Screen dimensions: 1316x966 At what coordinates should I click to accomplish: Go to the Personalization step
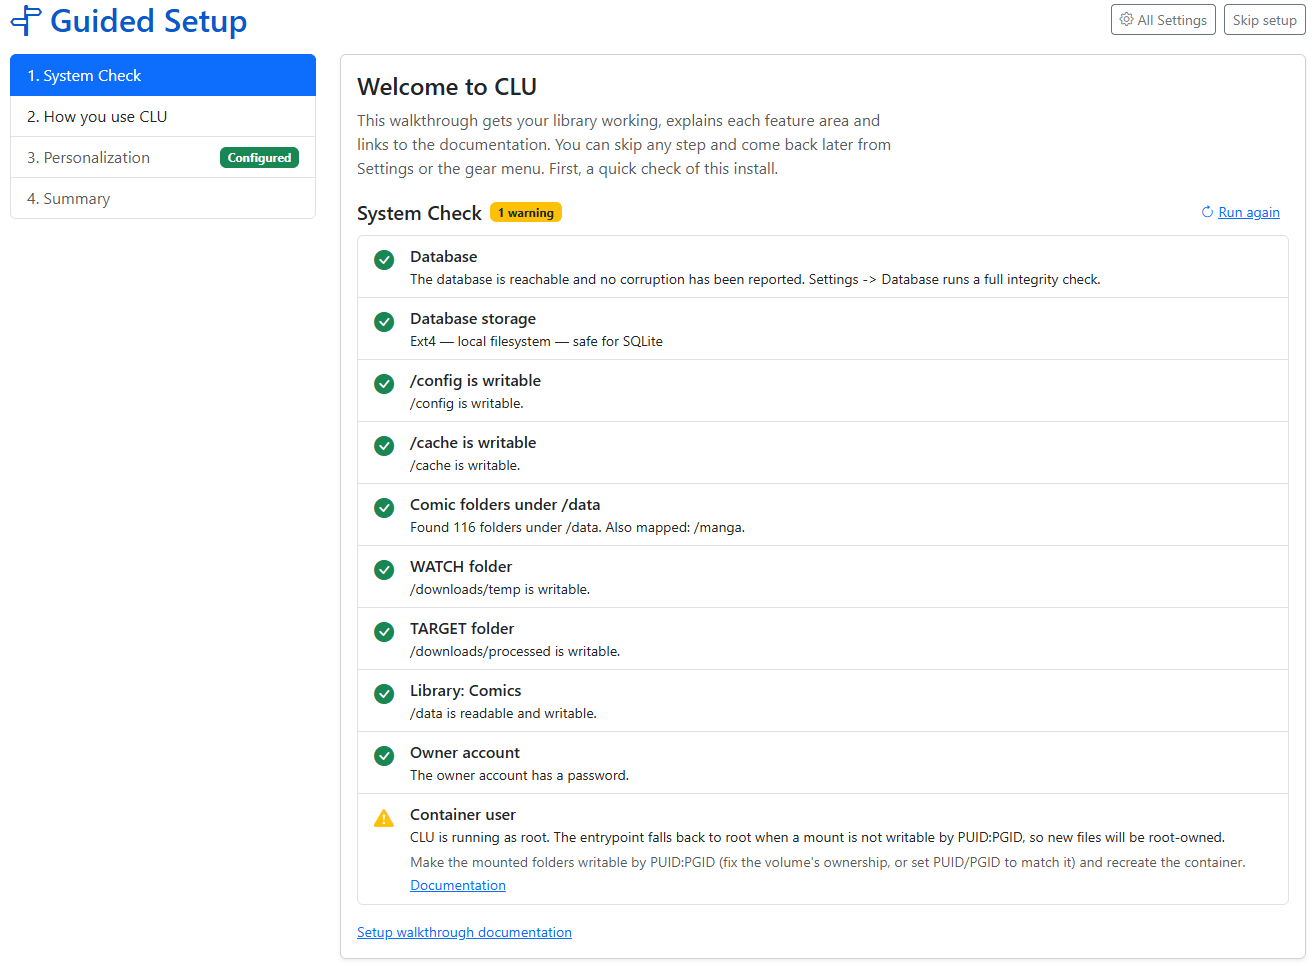(x=163, y=157)
